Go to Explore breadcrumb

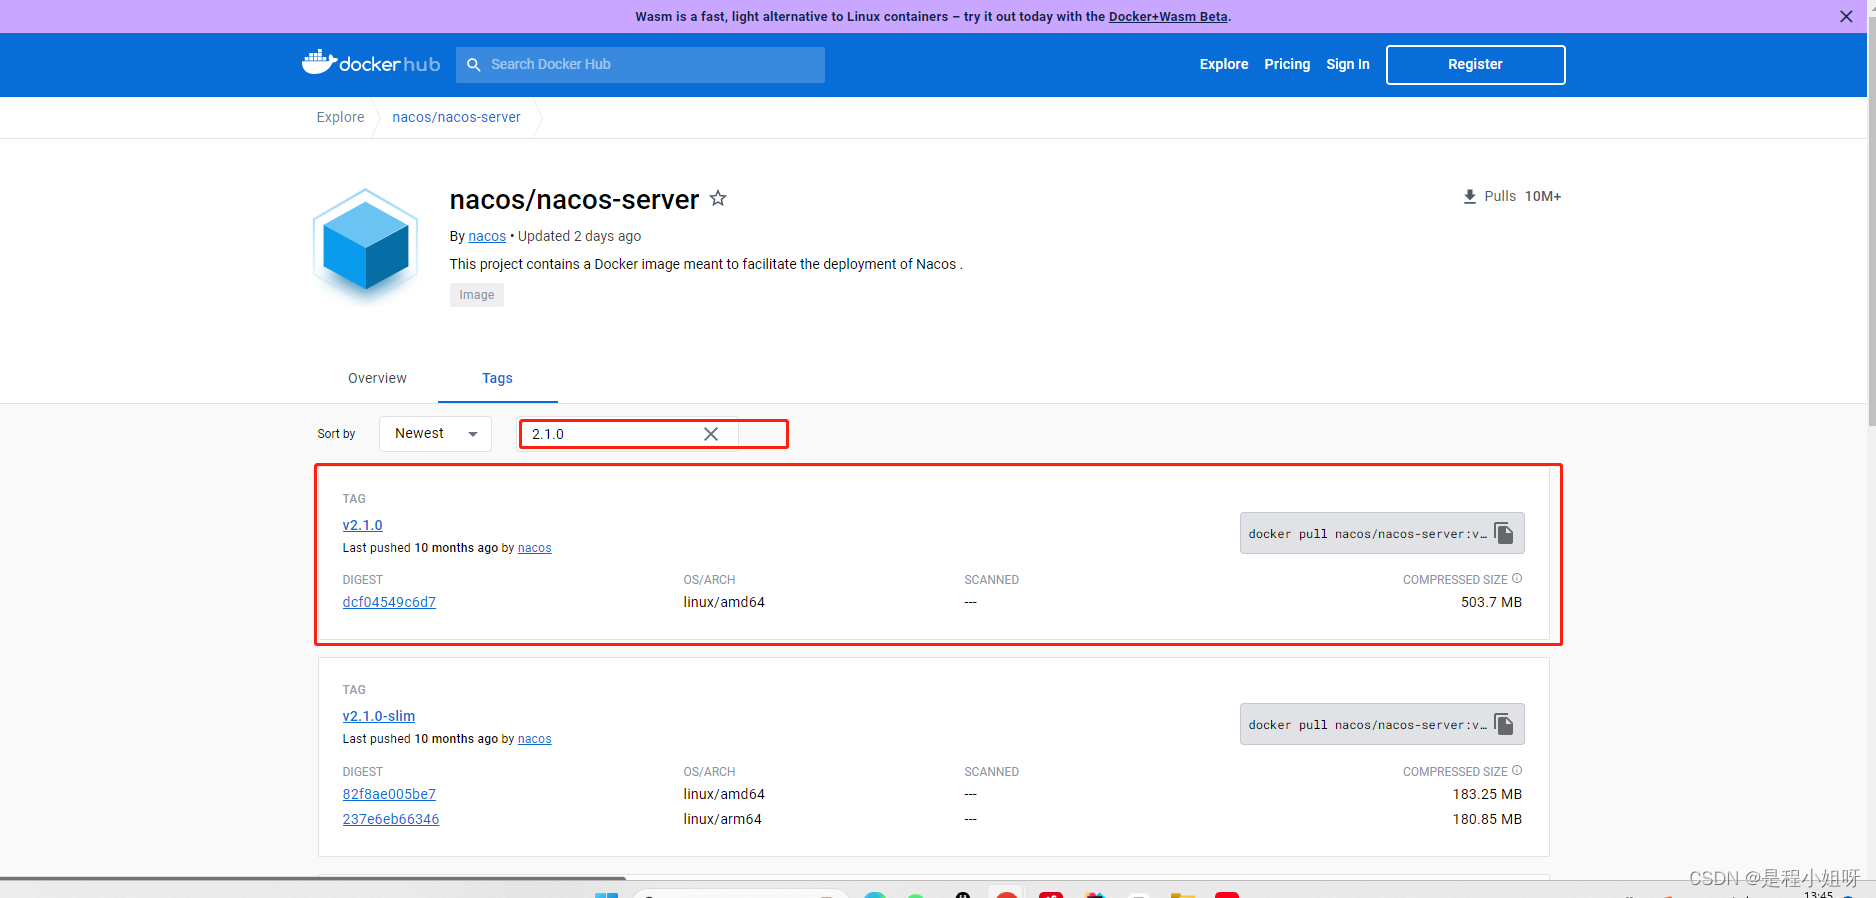click(x=340, y=117)
